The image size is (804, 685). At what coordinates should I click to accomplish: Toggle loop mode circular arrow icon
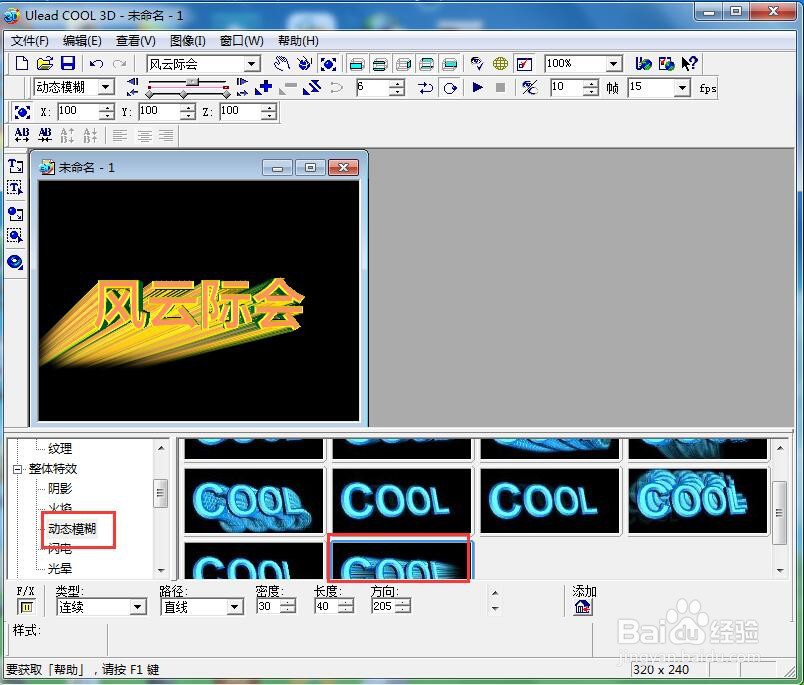point(450,88)
